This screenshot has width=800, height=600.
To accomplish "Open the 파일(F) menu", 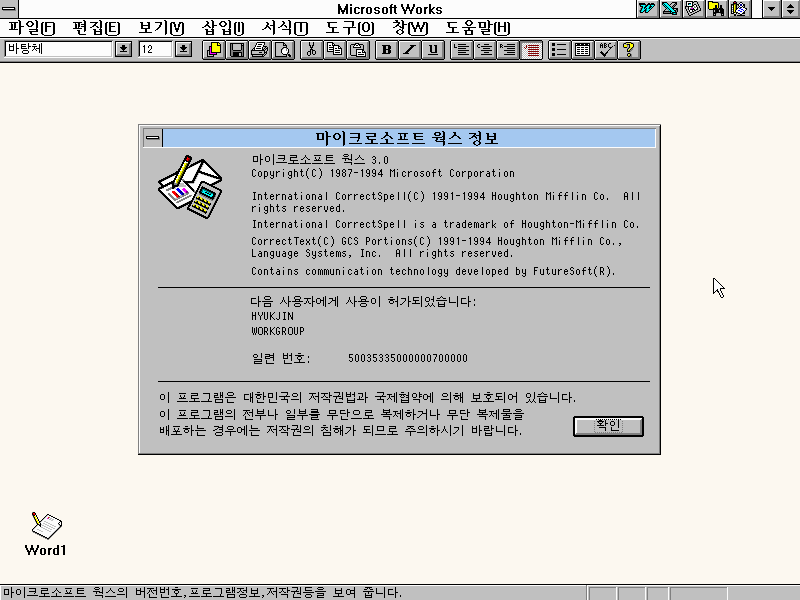I will point(31,28).
